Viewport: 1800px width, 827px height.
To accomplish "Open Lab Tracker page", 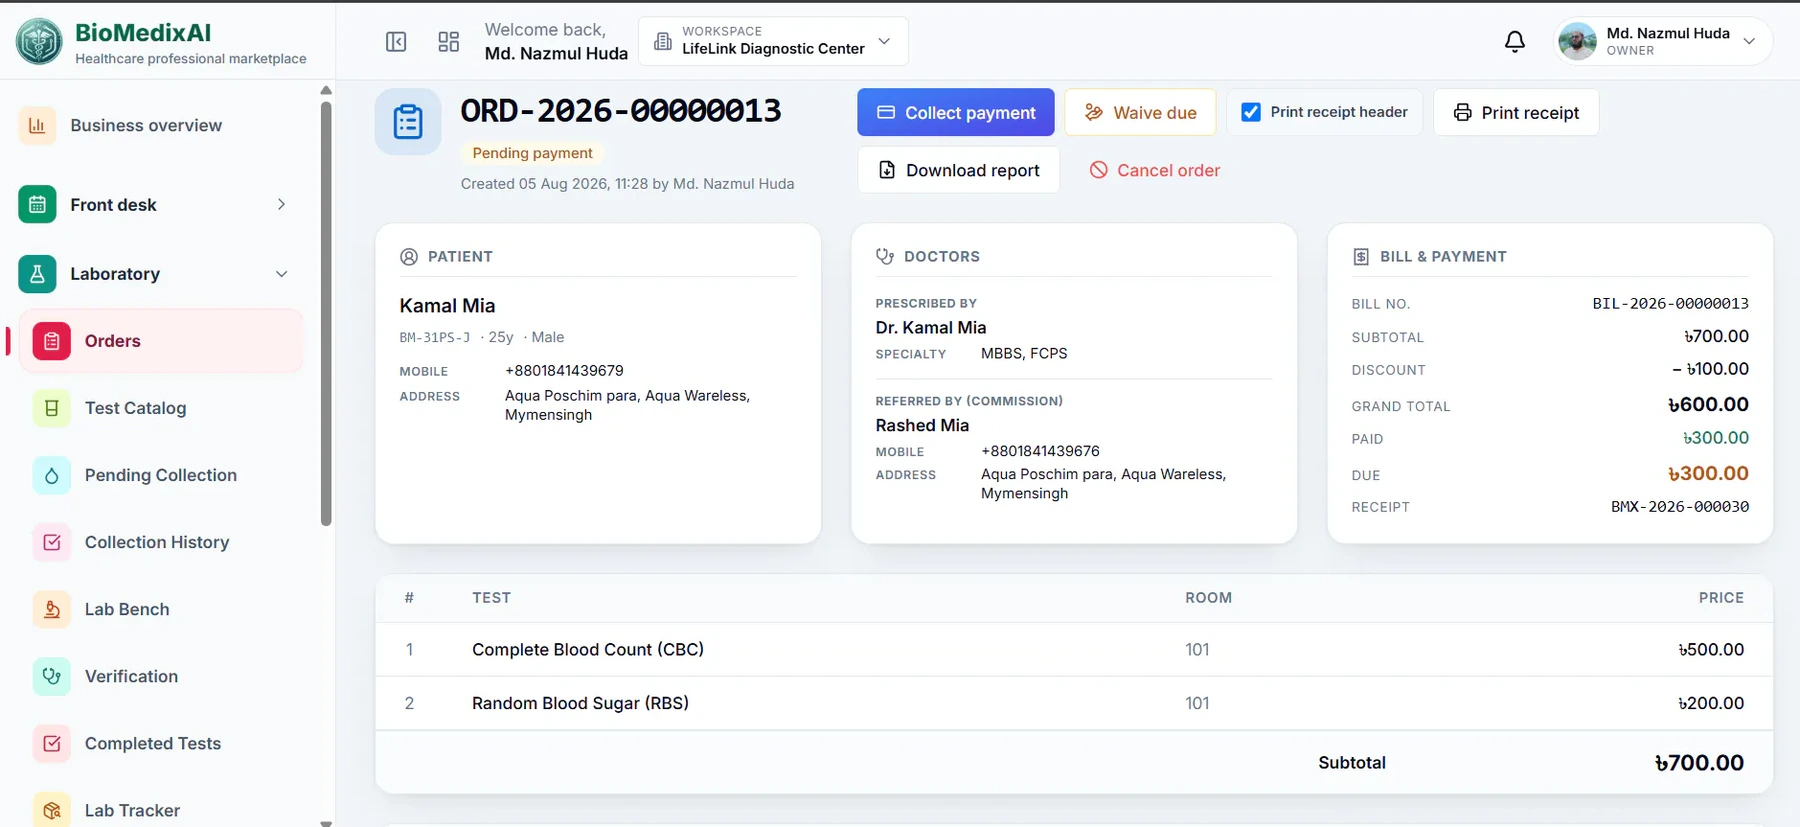I will pyautogui.click(x=160, y=810).
